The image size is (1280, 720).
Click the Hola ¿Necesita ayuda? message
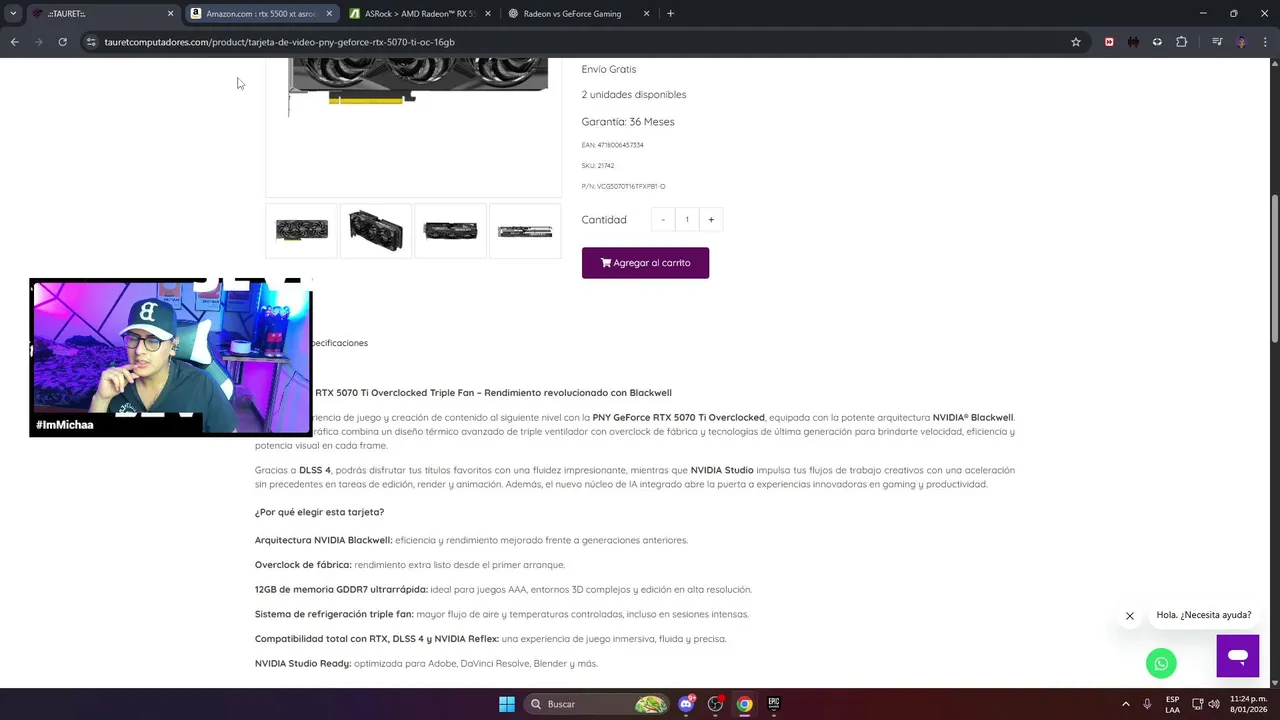1204,615
